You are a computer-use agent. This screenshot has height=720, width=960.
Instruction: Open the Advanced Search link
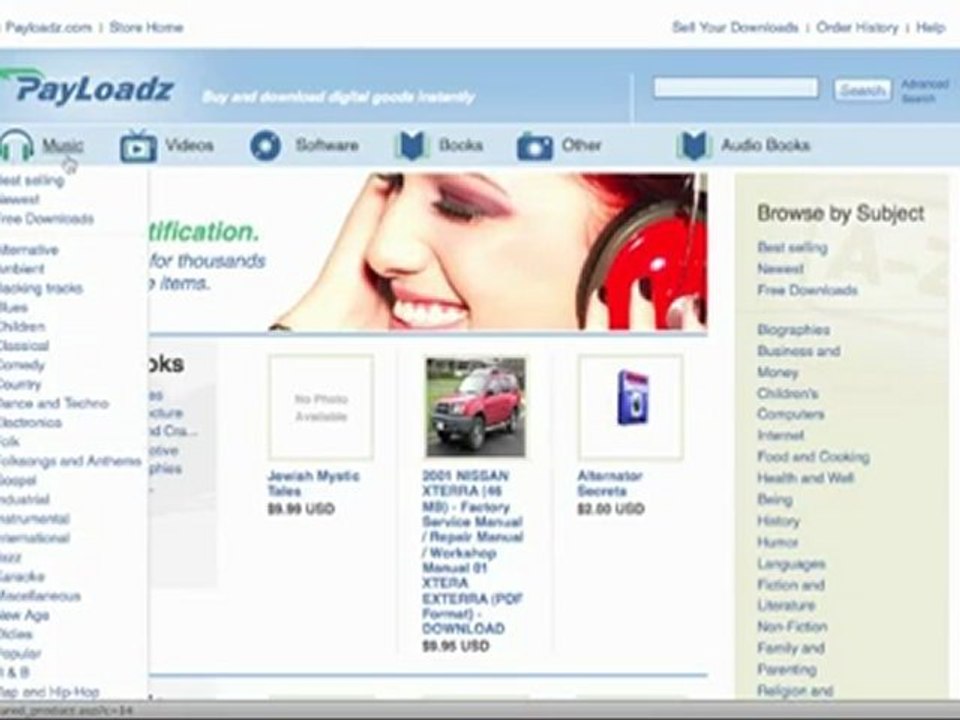[x=924, y=91]
